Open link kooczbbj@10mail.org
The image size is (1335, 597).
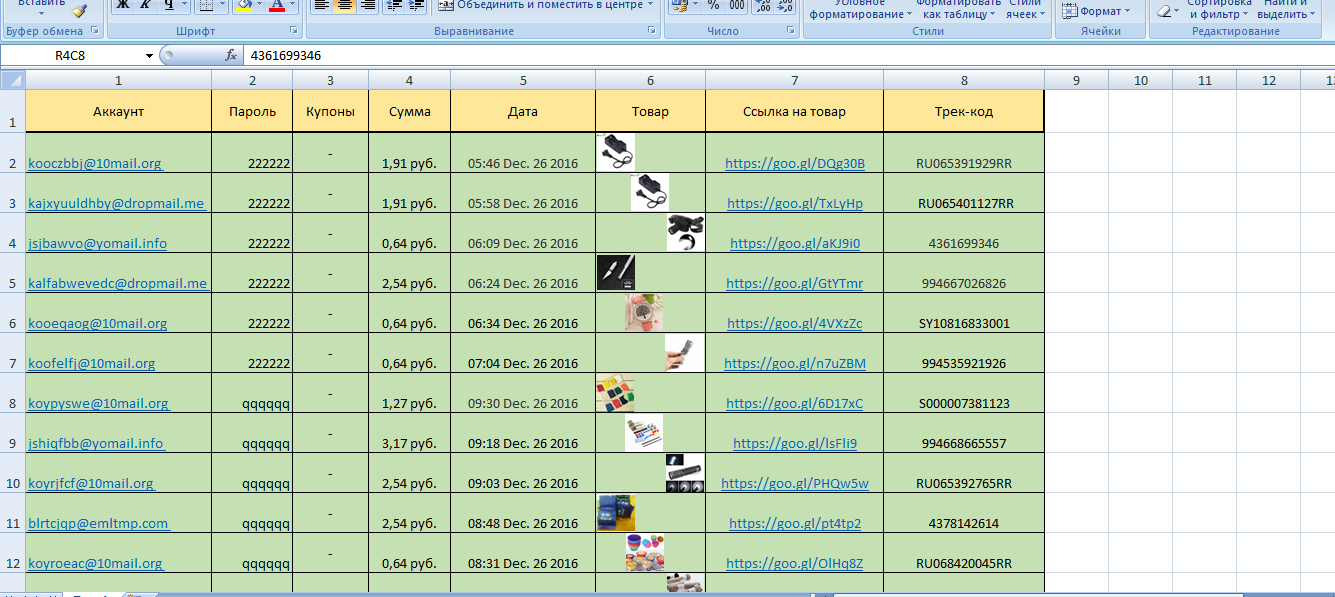[96, 164]
